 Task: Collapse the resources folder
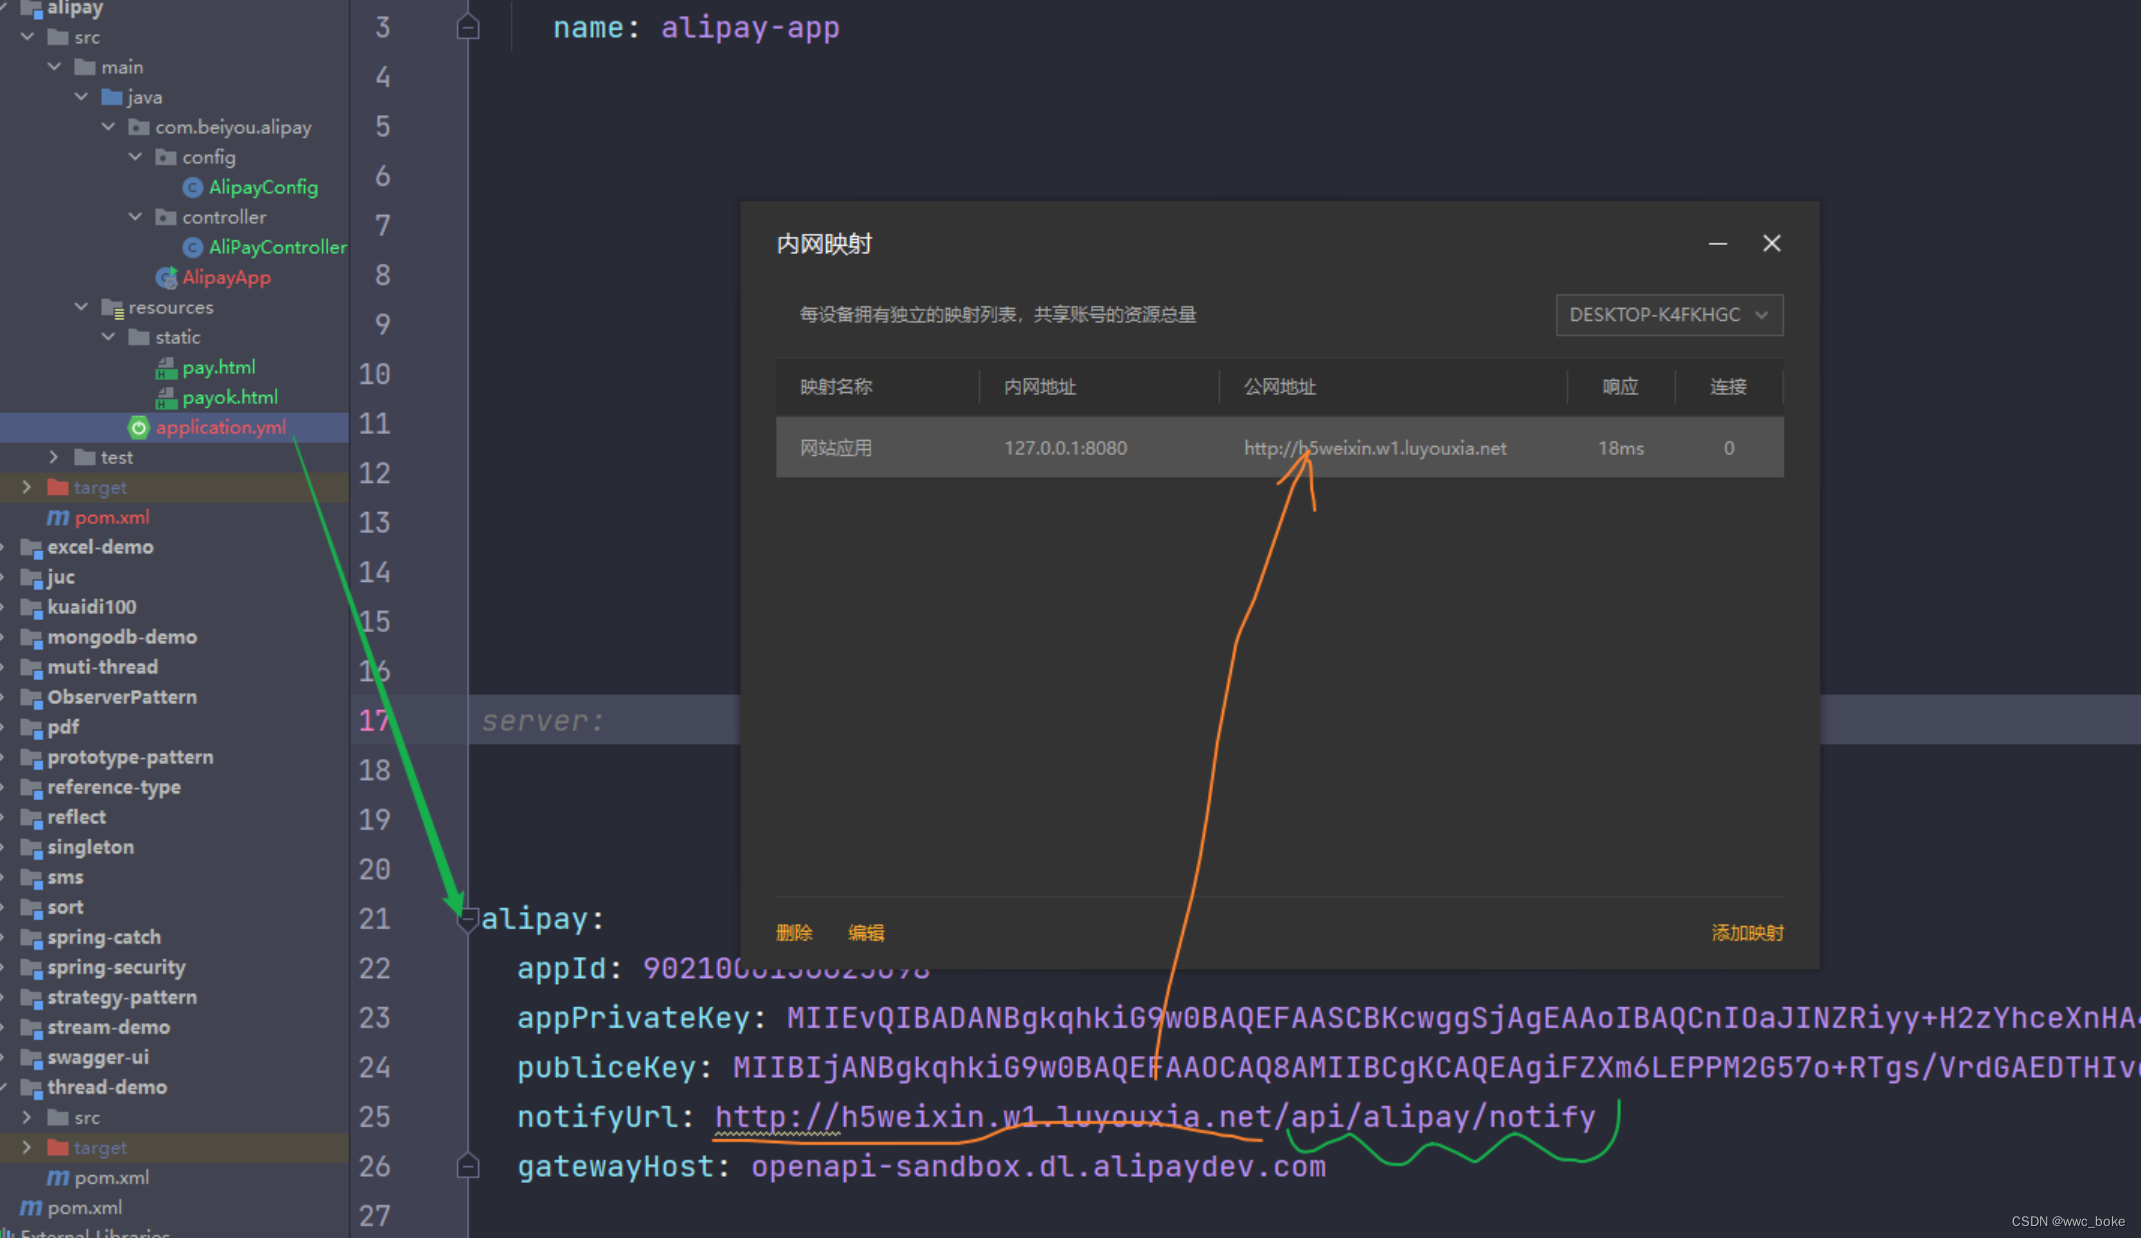click(82, 307)
